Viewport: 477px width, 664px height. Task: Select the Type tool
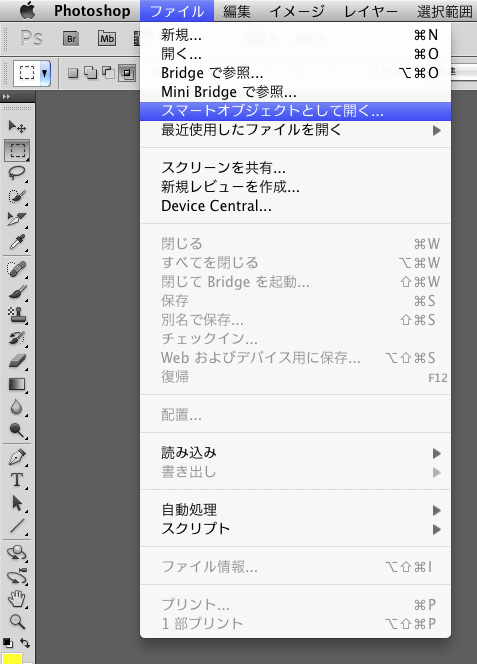pos(17,480)
